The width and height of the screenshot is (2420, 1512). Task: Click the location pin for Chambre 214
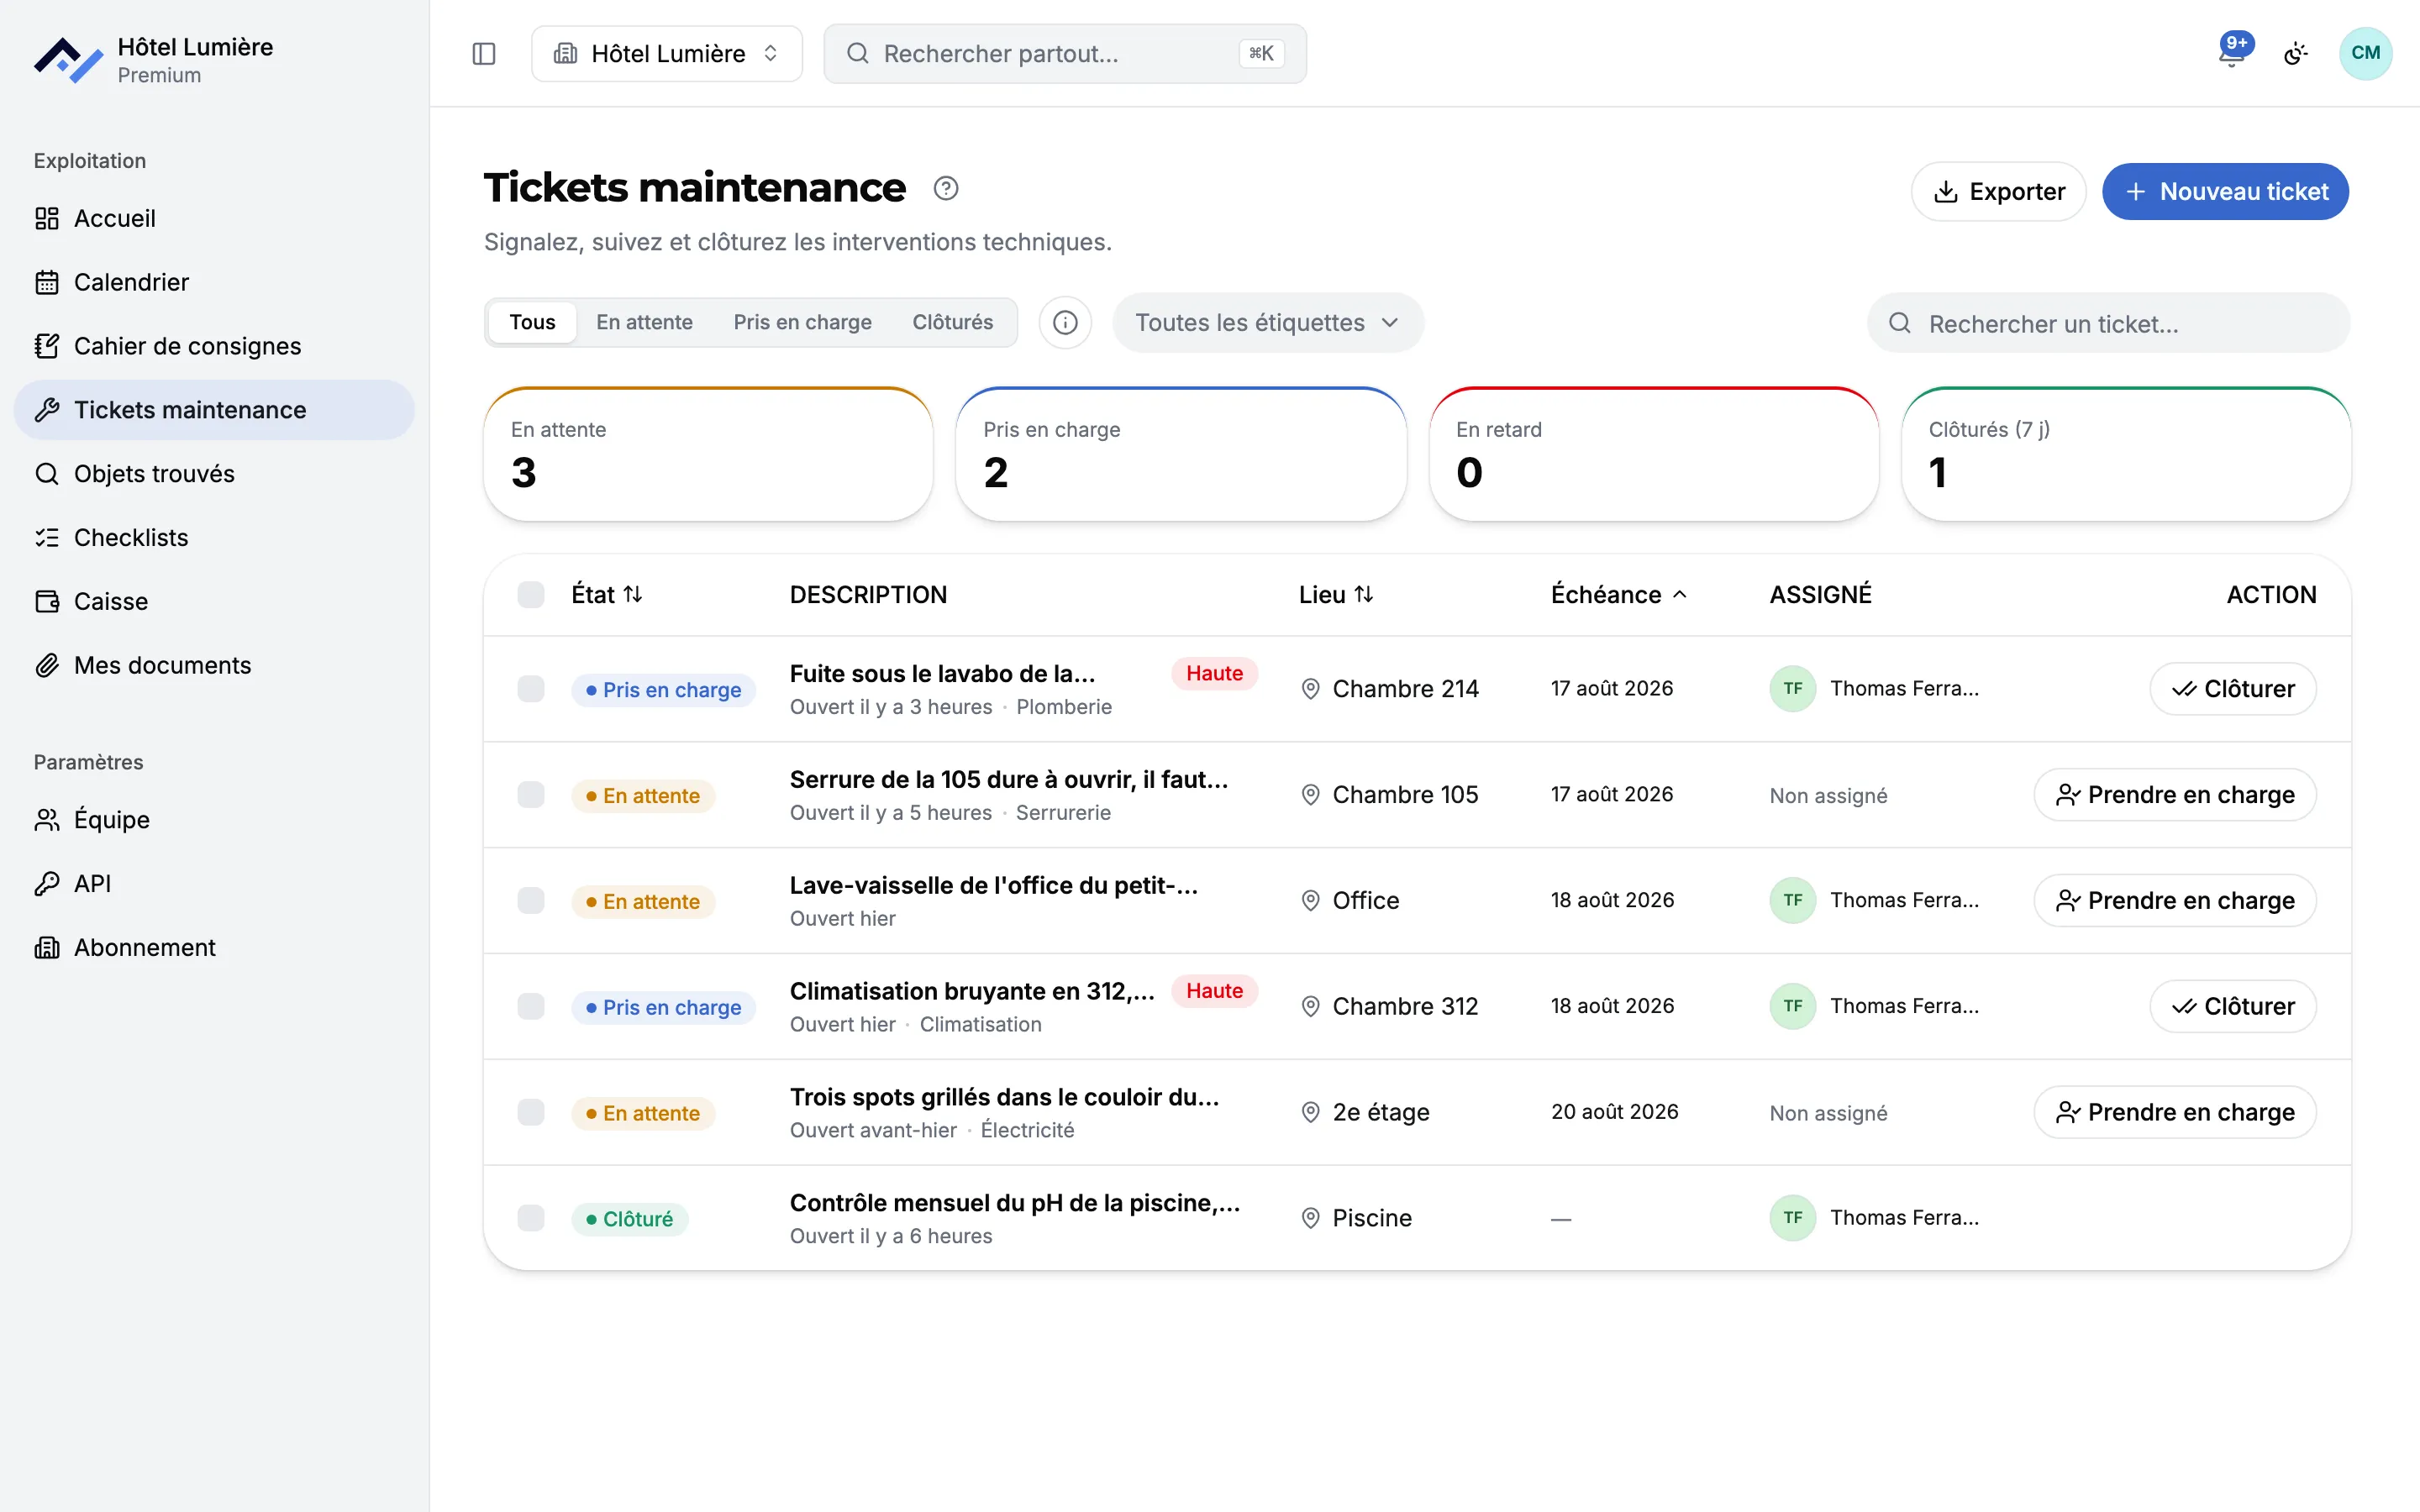pos(1310,689)
